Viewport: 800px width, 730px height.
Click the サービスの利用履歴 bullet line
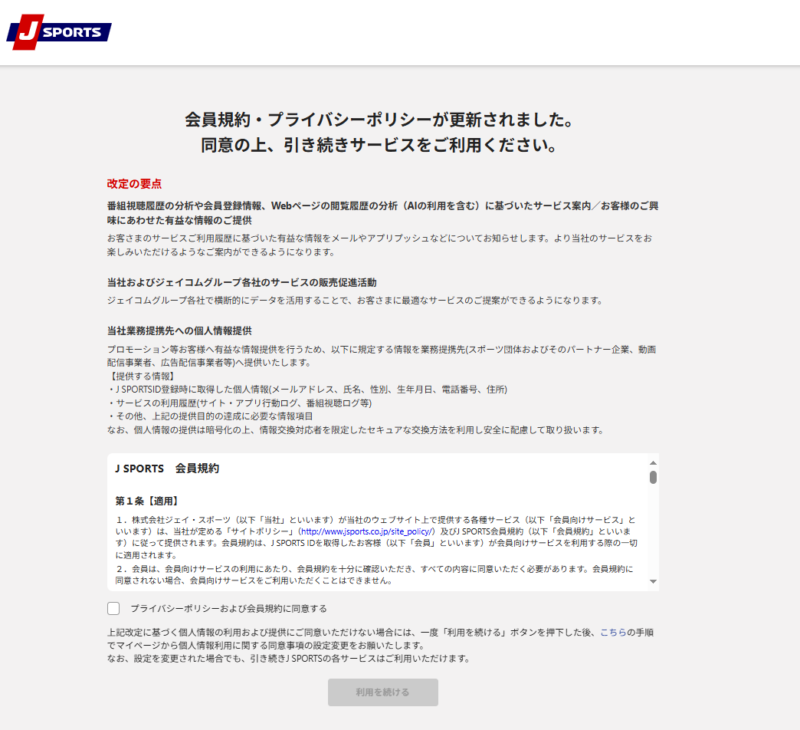pyautogui.click(x=240, y=403)
